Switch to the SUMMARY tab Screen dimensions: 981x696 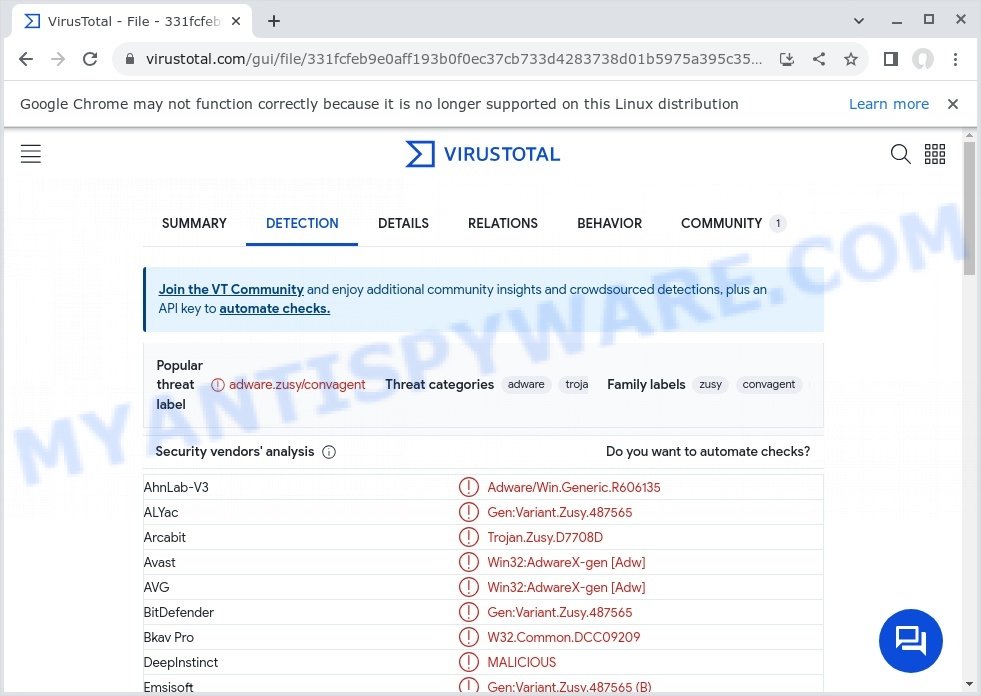click(194, 223)
